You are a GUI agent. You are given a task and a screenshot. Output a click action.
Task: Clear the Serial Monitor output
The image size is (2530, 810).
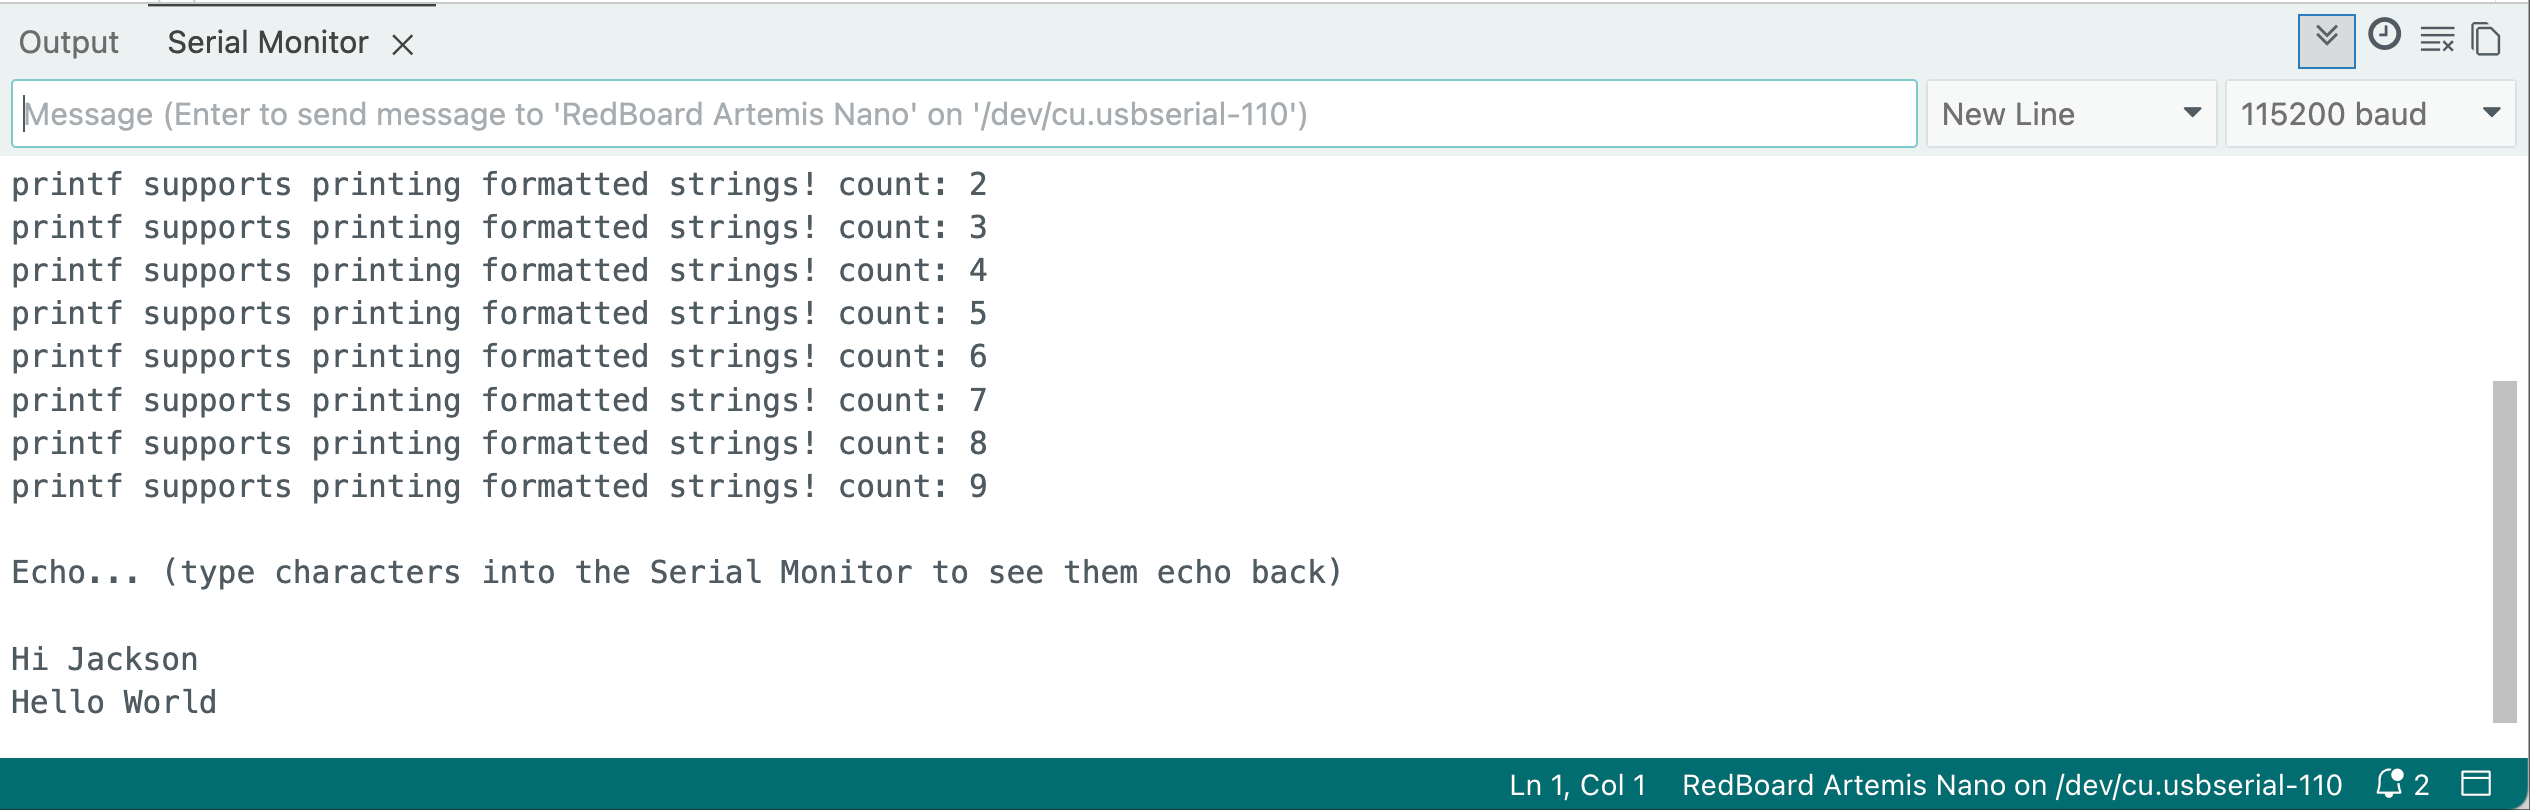tap(2438, 38)
